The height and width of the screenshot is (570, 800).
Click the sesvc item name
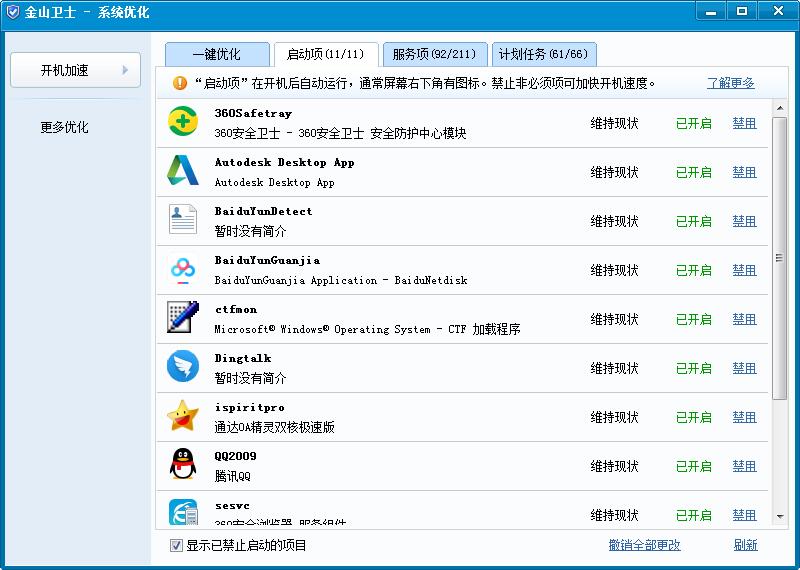click(232, 506)
